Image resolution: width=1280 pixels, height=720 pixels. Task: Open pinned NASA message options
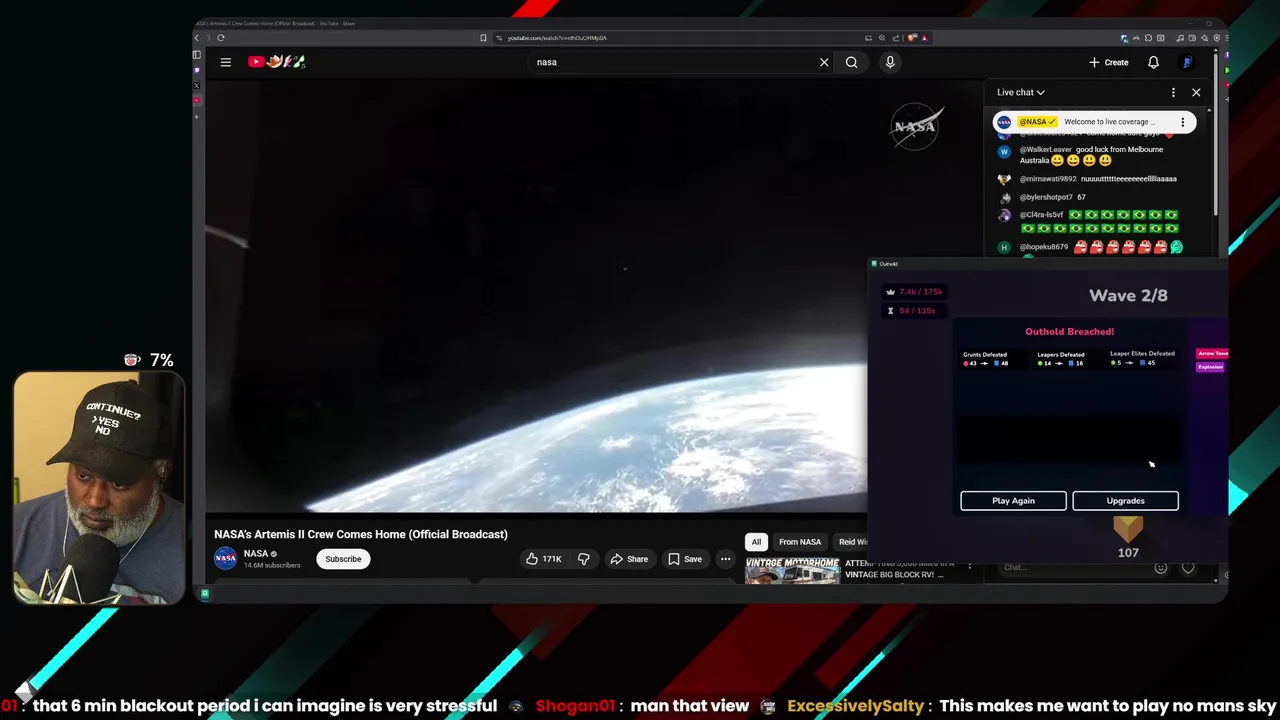point(1182,122)
